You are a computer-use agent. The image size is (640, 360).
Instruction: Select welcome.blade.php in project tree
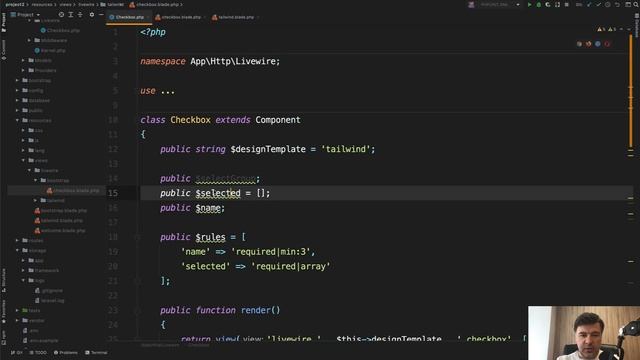click(x=60, y=231)
